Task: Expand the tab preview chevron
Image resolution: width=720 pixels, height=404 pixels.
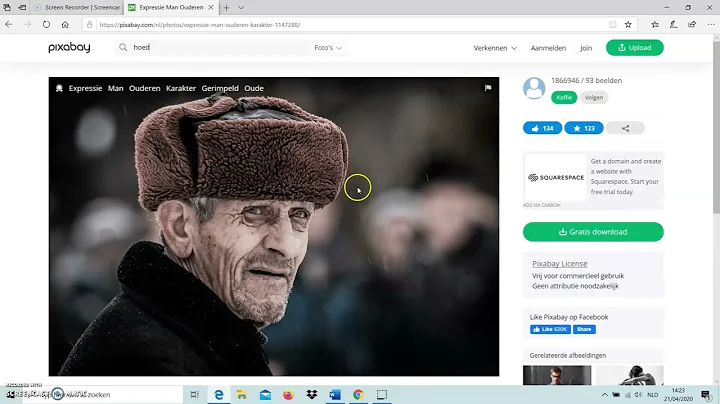Action: (241, 7)
